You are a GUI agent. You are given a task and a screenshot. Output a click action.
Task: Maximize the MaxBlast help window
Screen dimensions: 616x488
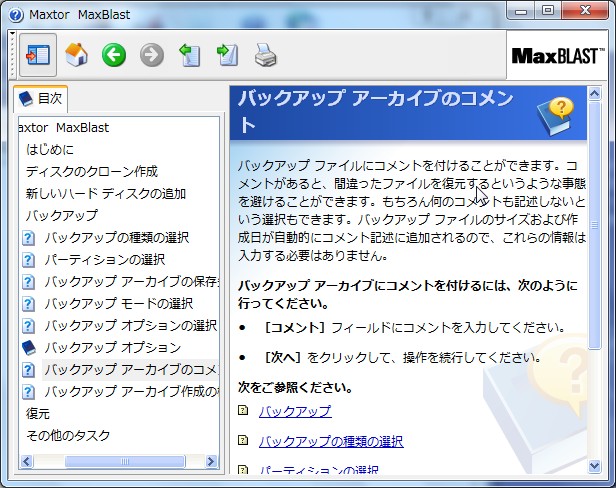[x=548, y=11]
